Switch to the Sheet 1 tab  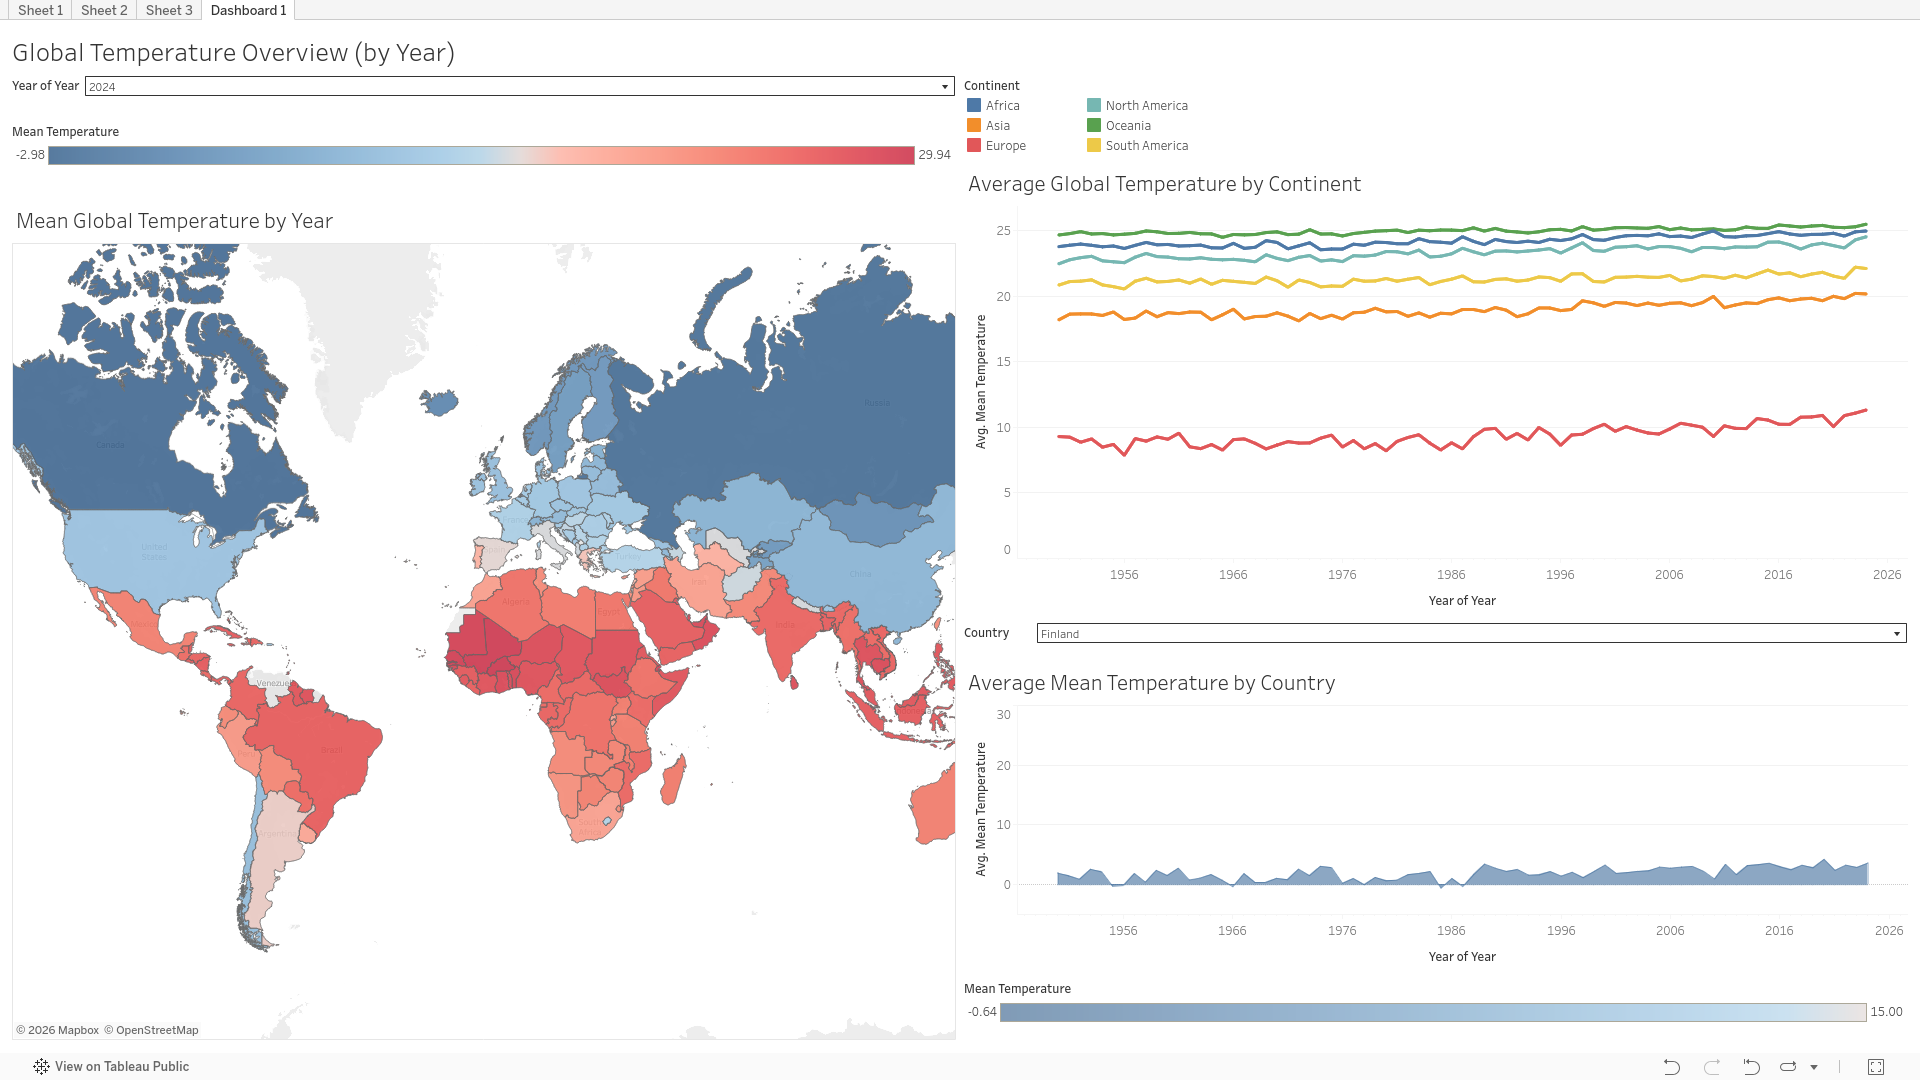pyautogui.click(x=40, y=10)
